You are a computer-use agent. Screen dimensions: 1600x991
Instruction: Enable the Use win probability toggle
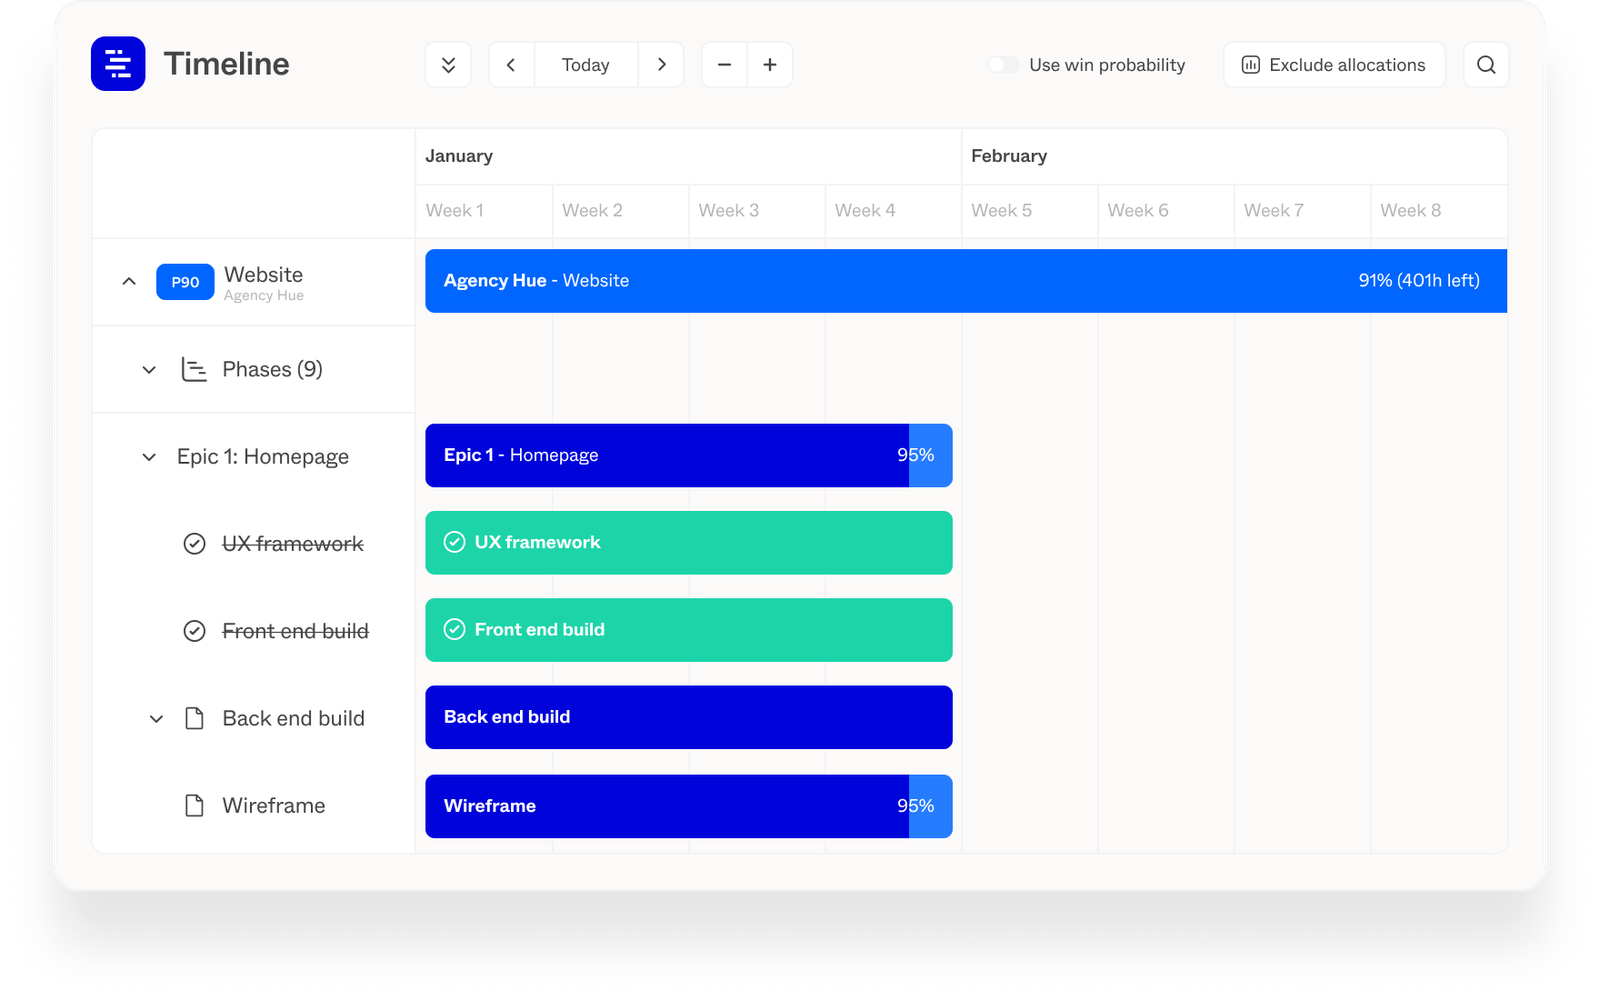point(1002,64)
